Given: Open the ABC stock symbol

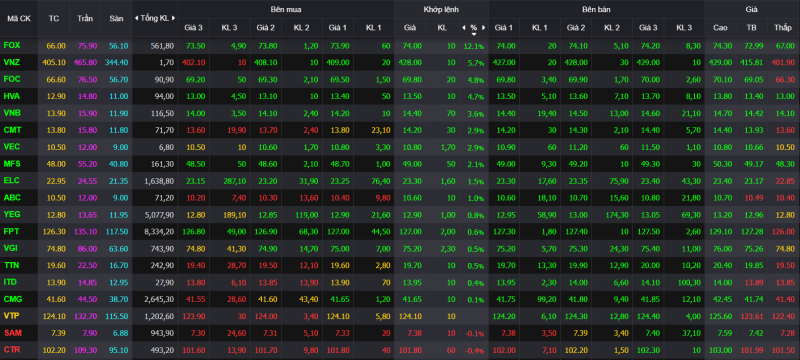Looking at the screenshot, I should point(12,197).
